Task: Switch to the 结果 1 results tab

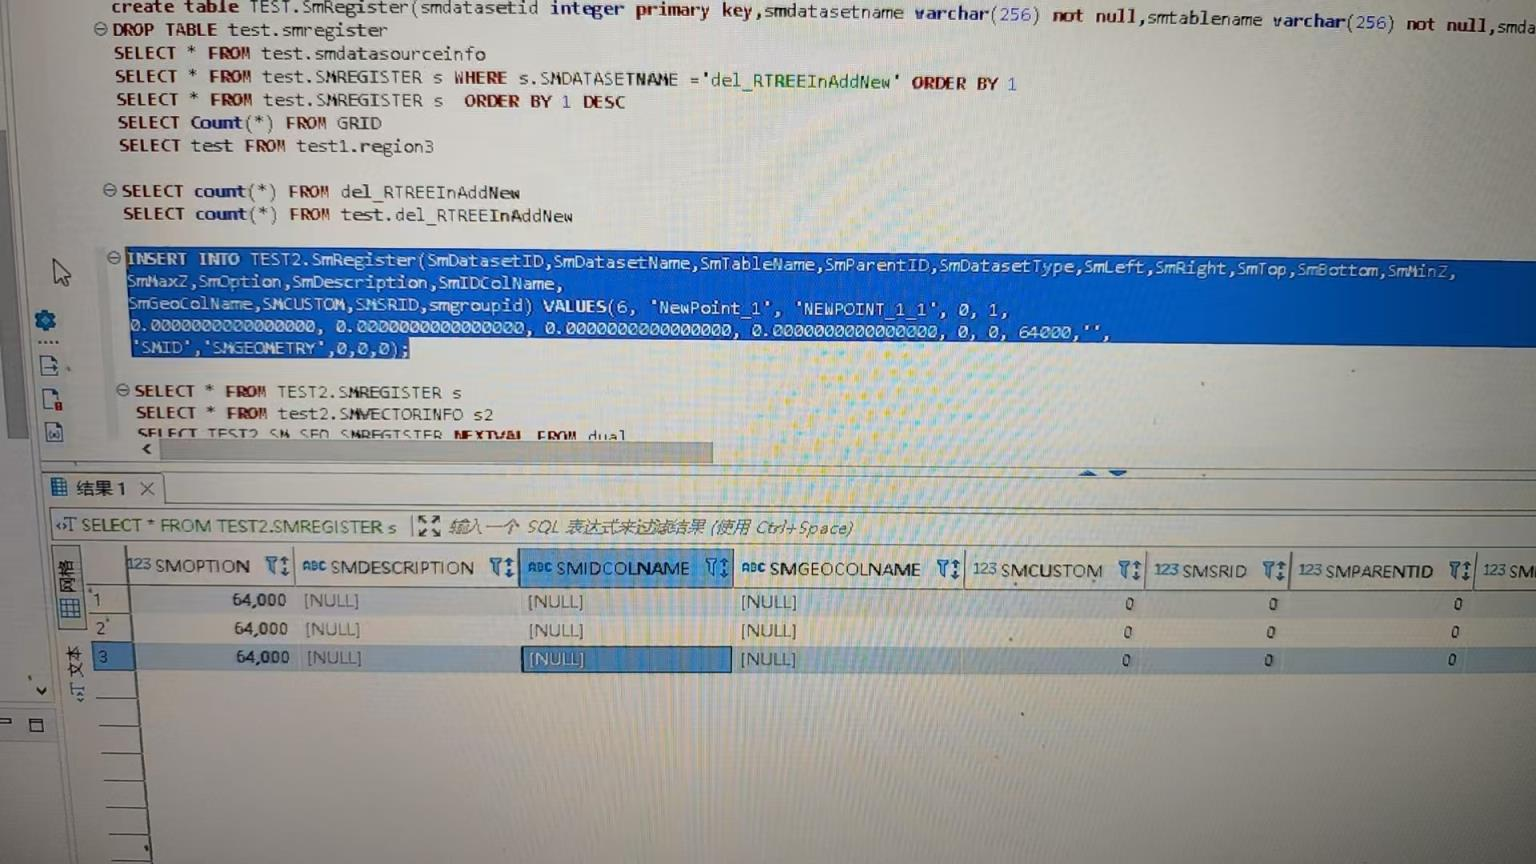Action: [x=100, y=488]
